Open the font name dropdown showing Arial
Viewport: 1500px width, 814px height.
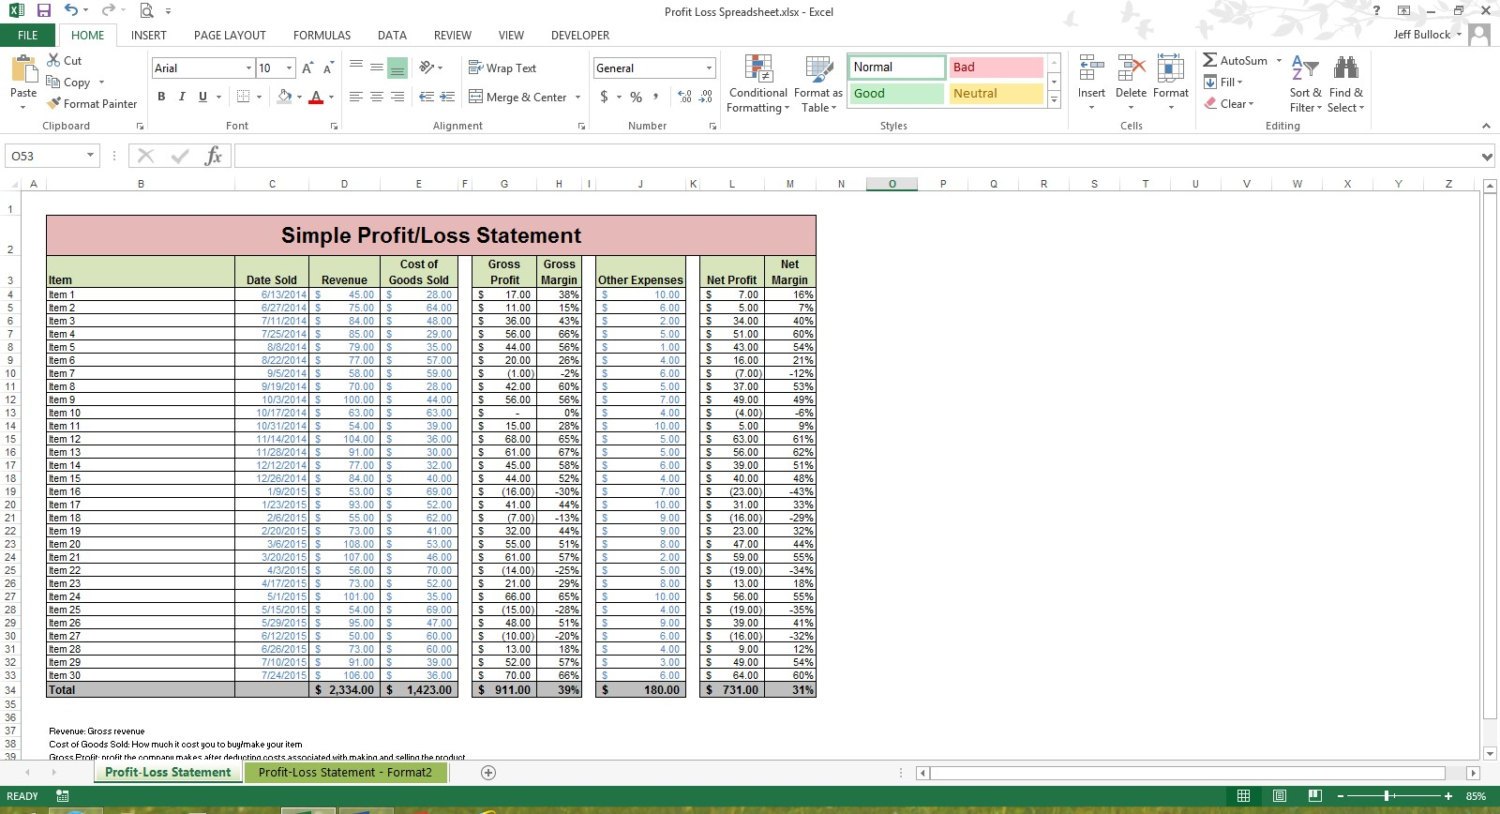coord(248,68)
